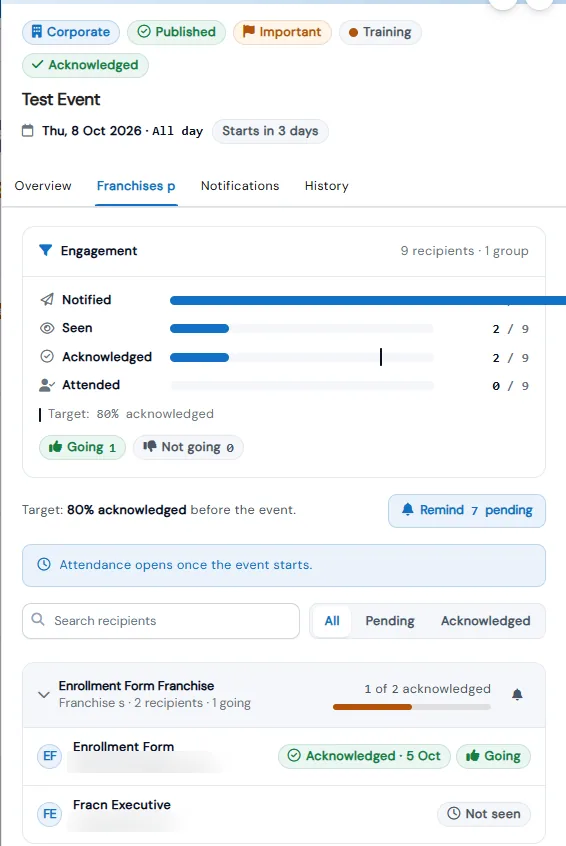Click 'Target: 80% acknowledged' text in Engagement card
566x846 pixels.
pos(131,414)
